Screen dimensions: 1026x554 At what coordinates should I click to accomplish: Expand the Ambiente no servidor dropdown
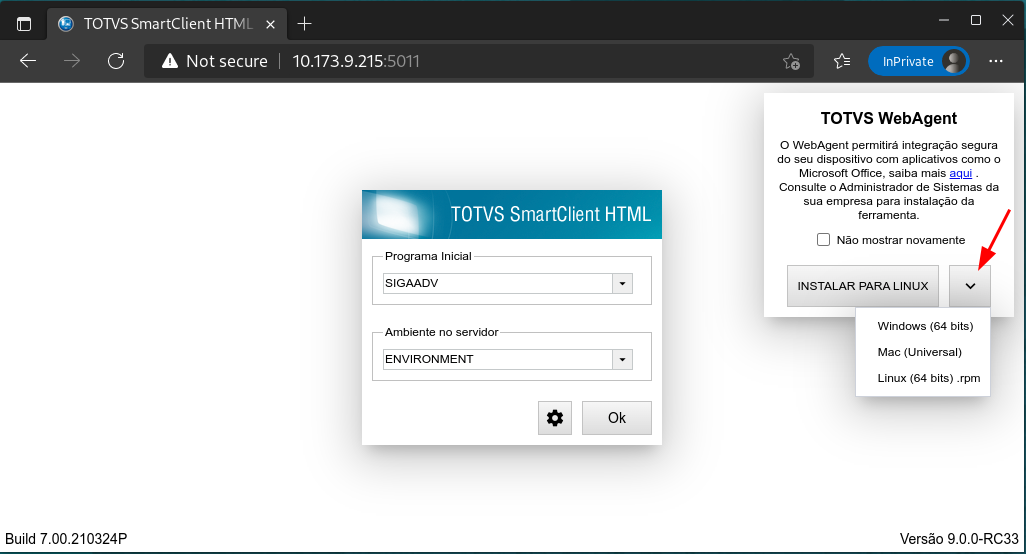623,359
